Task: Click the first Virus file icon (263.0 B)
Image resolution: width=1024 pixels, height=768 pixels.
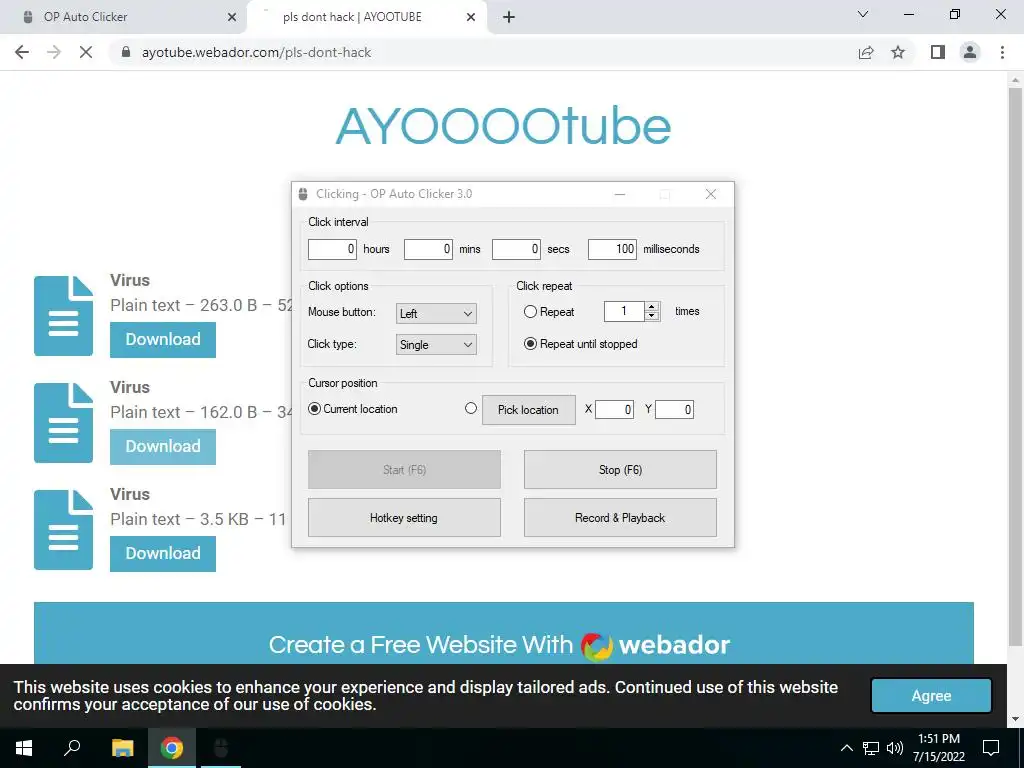Action: pyautogui.click(x=63, y=316)
